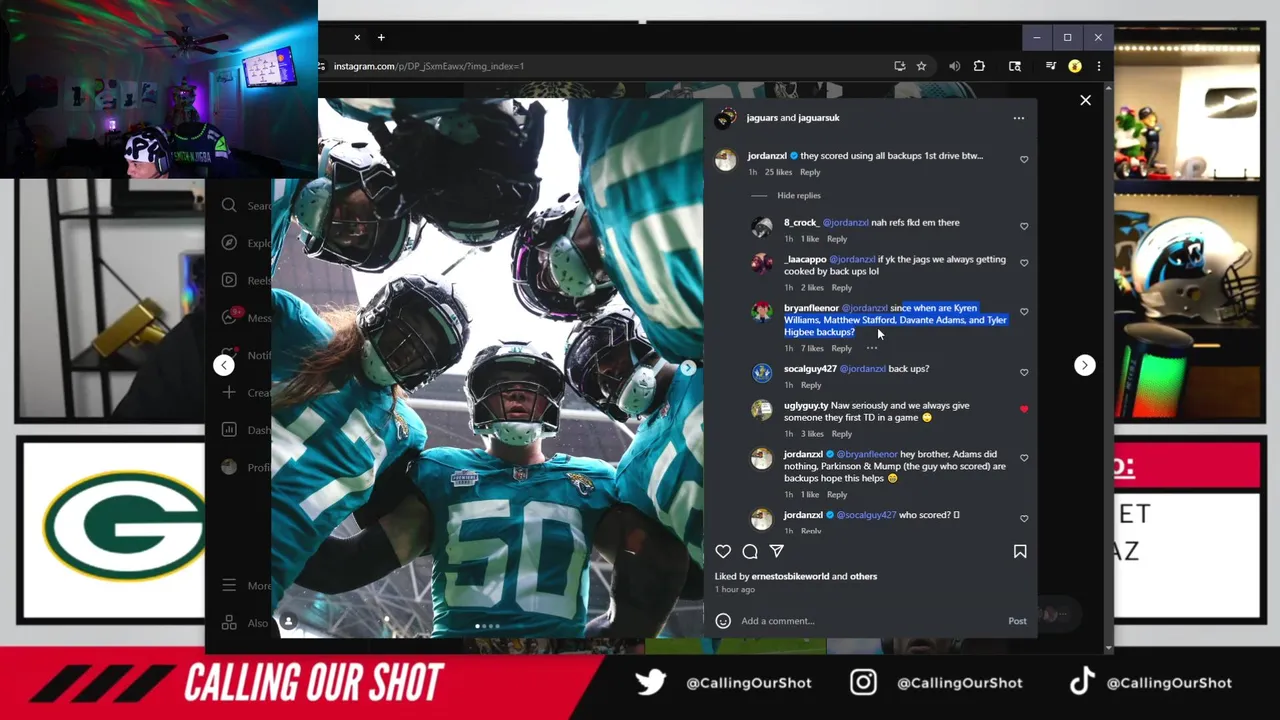This screenshot has height=720, width=1280.
Task: View 25 likes on jordanzxl's comment
Action: point(778,172)
